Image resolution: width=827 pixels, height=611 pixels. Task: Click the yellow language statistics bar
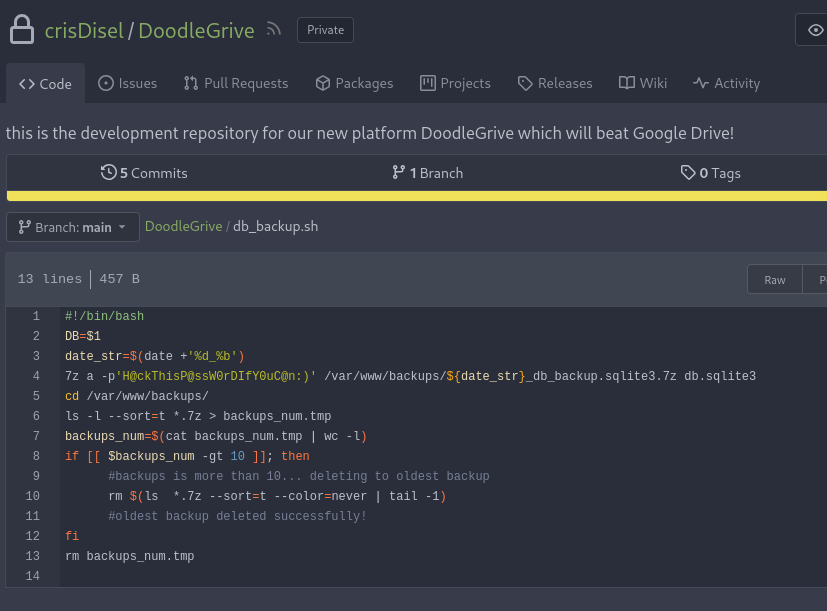(x=417, y=196)
